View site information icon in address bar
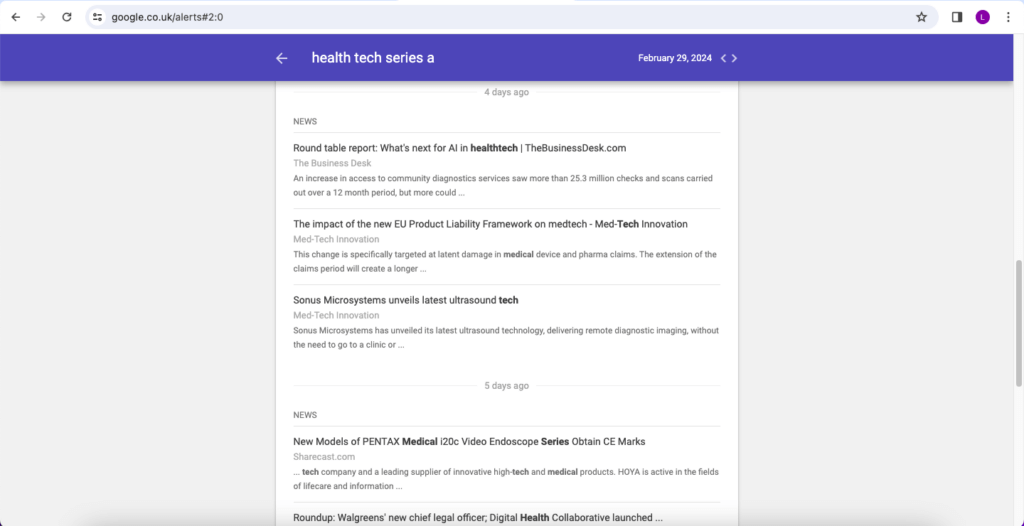1024x526 pixels. click(x=98, y=17)
